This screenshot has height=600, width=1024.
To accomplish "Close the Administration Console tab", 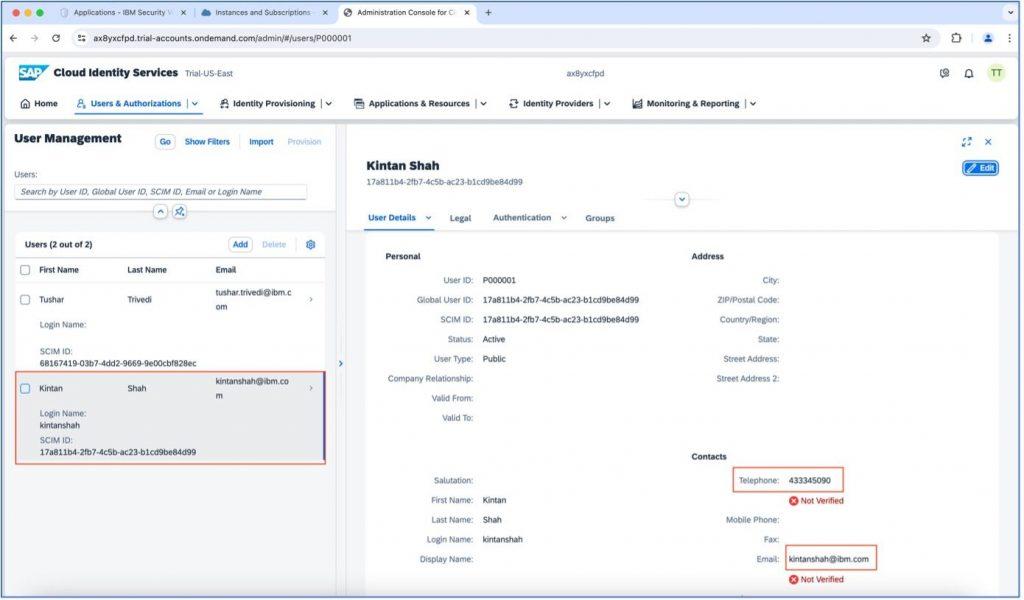I will (466, 12).
